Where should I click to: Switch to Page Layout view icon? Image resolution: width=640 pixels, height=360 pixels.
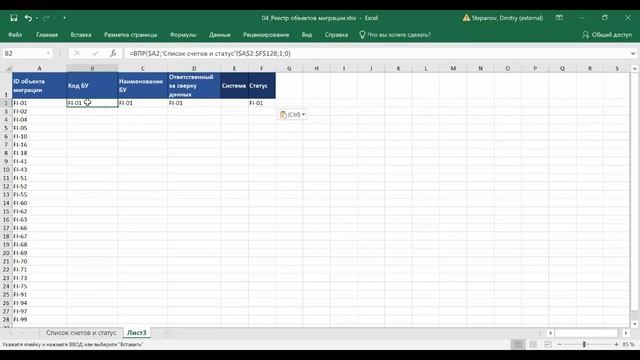click(533, 344)
